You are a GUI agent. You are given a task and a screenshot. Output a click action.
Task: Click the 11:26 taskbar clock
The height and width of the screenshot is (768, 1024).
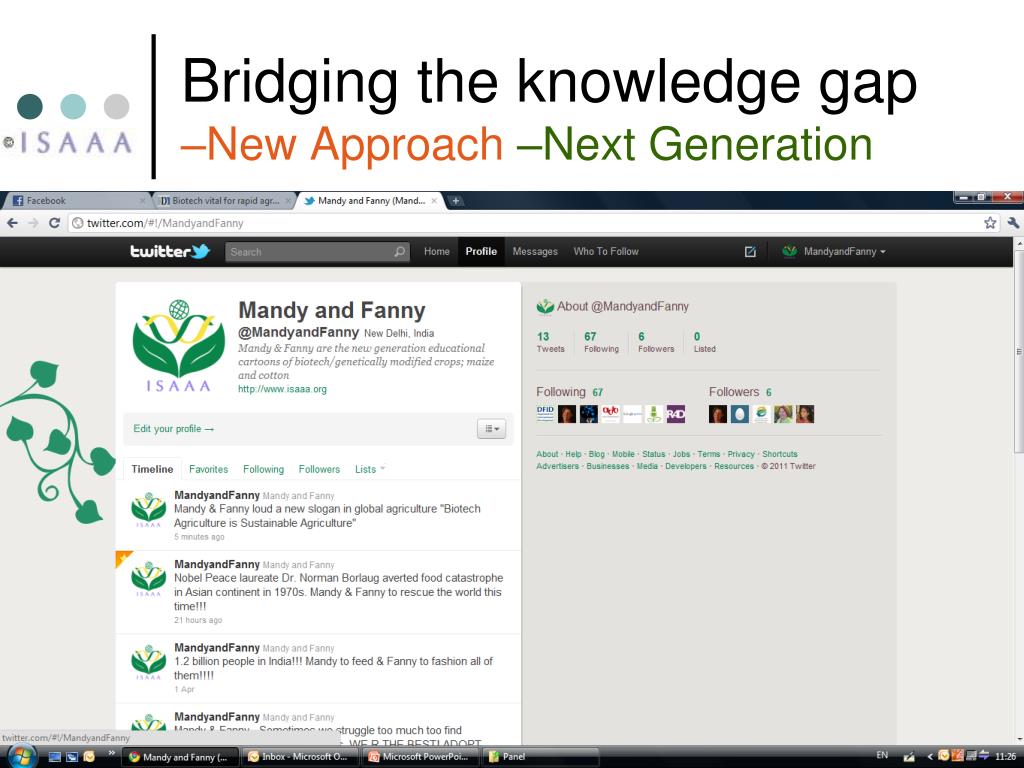click(1005, 757)
